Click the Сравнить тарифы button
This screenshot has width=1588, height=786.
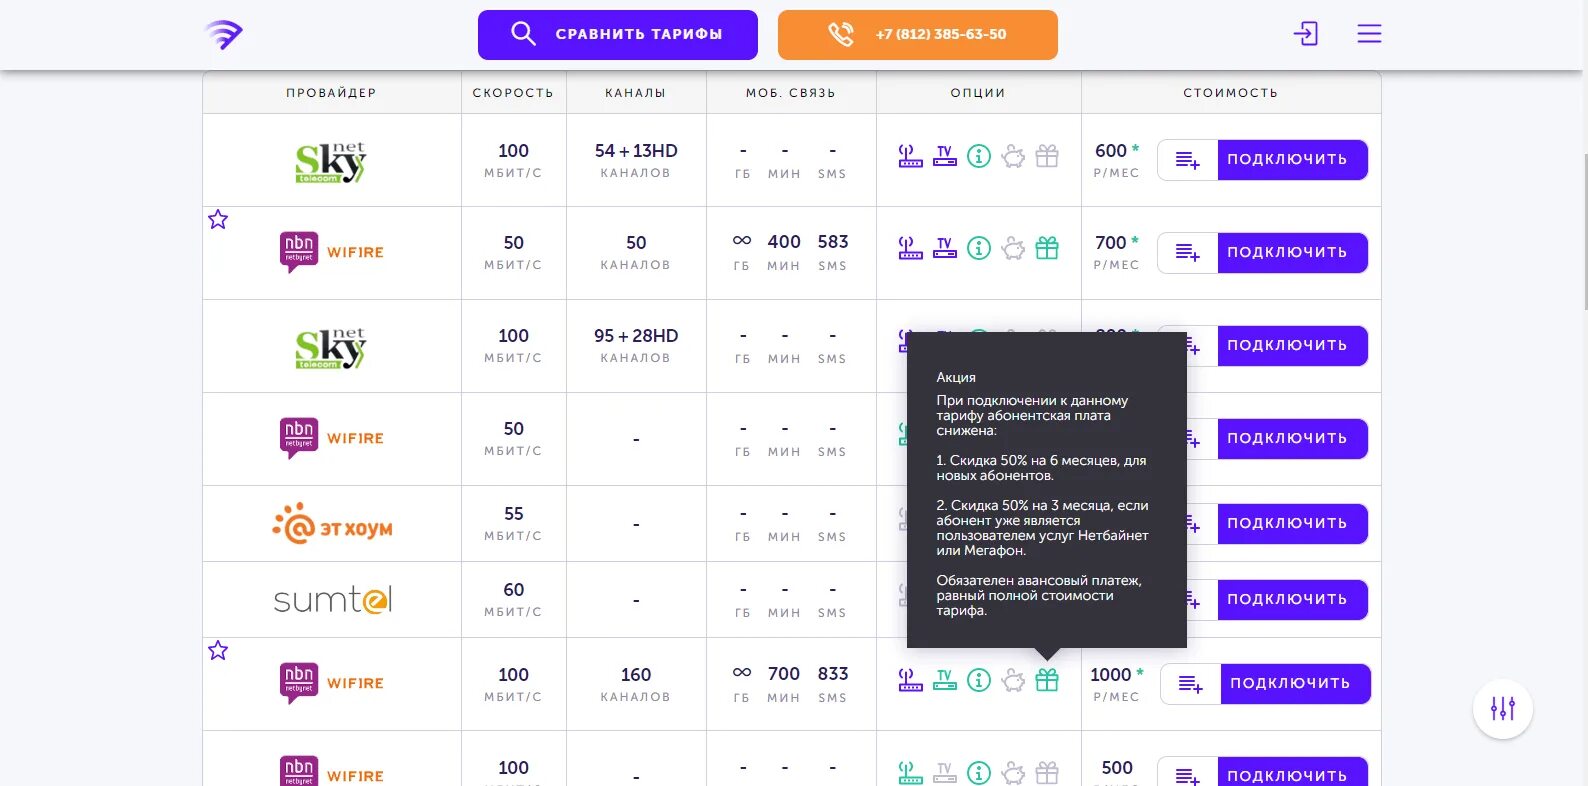coord(618,35)
